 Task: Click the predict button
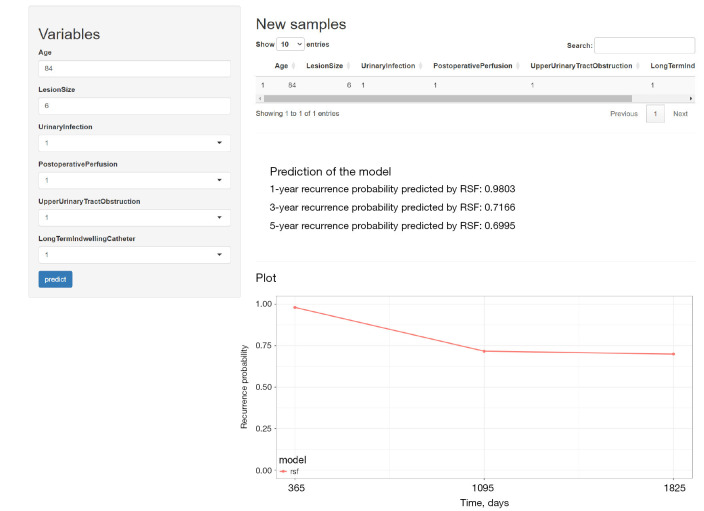click(55, 279)
